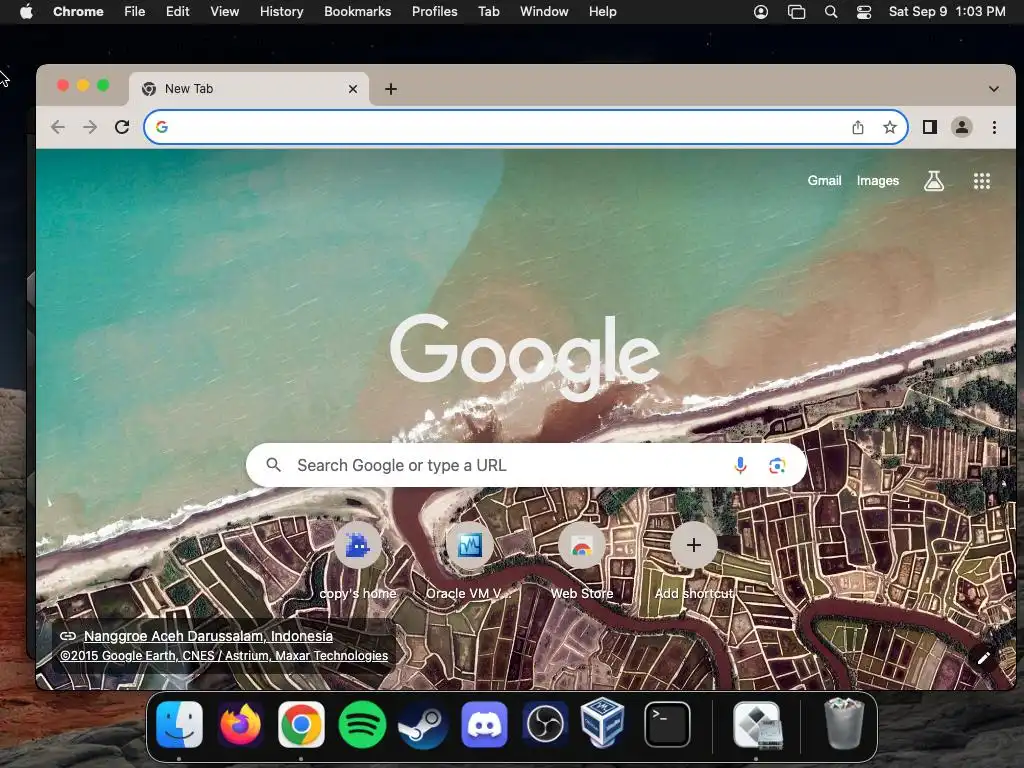Viewport: 1024px width, 768px height.
Task: Expand the tab search chevron
Action: click(x=993, y=89)
